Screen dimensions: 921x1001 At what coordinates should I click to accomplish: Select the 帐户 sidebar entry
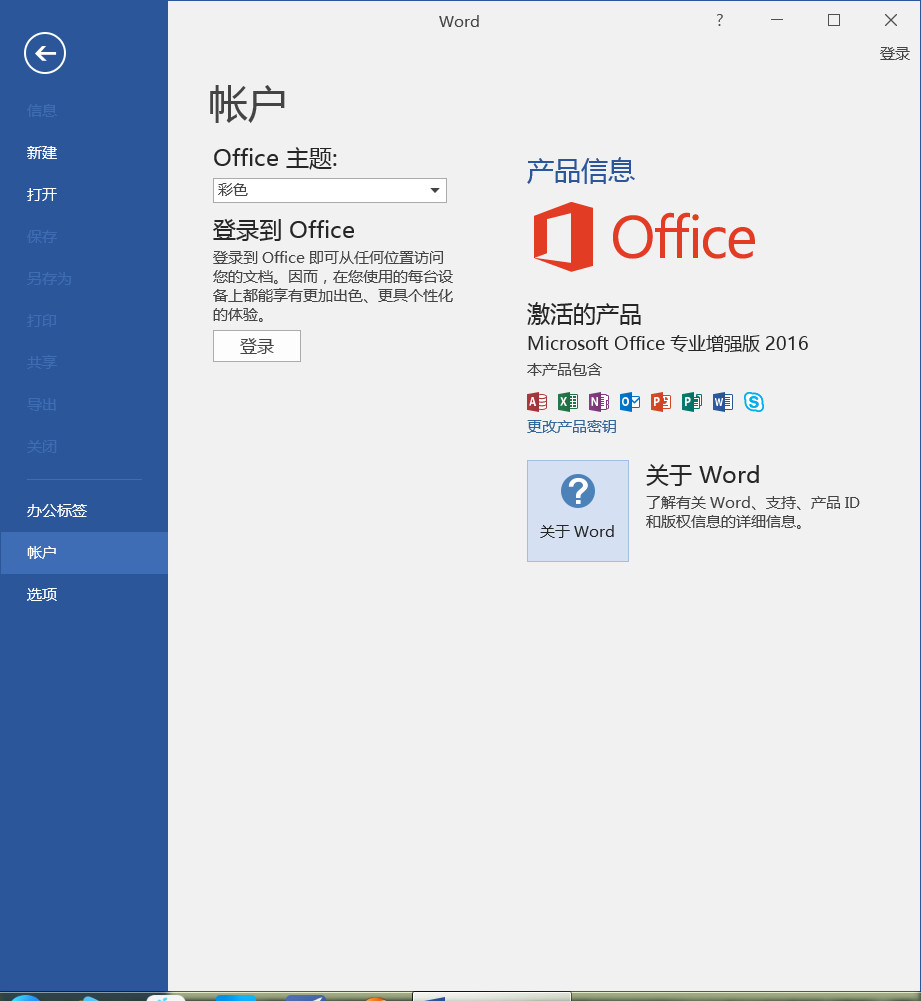(42, 553)
